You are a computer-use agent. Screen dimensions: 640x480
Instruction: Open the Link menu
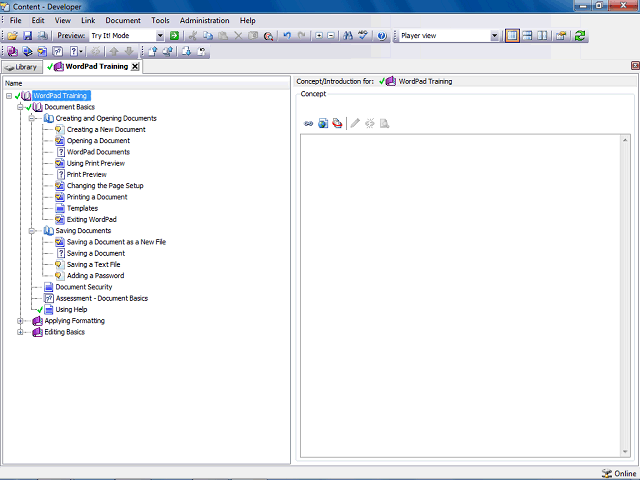[x=88, y=20]
